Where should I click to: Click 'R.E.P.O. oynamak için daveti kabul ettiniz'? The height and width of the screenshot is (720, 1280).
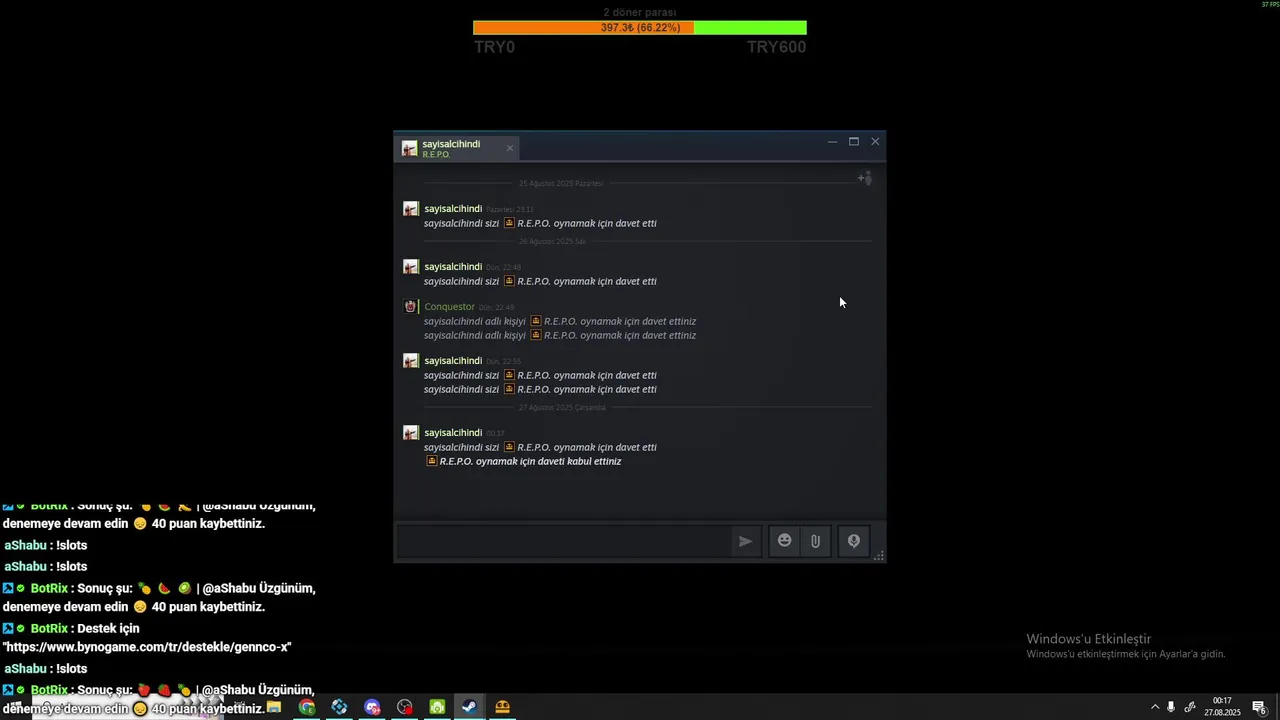(530, 461)
